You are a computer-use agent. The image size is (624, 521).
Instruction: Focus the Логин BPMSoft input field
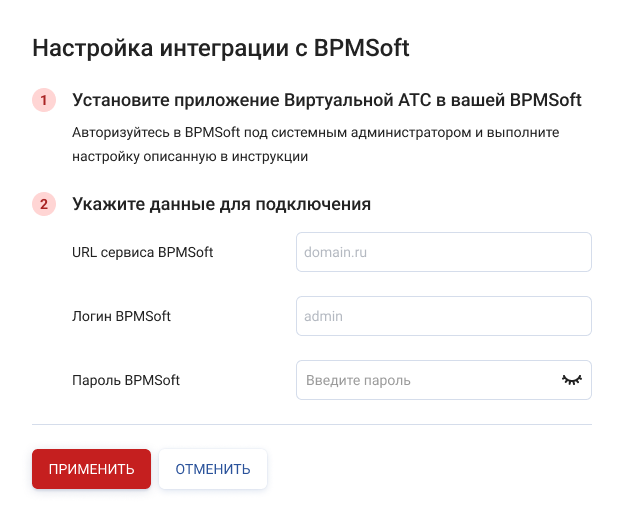coord(443,316)
